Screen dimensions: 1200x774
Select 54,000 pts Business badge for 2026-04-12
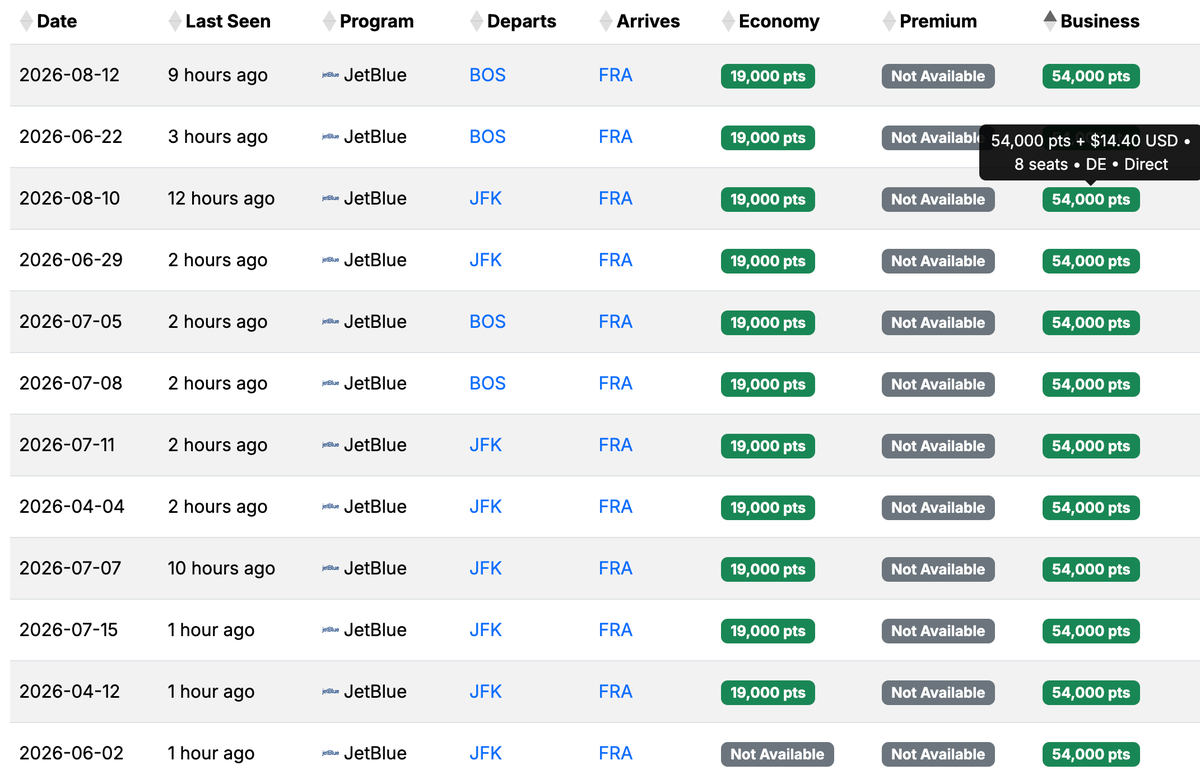tap(1090, 693)
